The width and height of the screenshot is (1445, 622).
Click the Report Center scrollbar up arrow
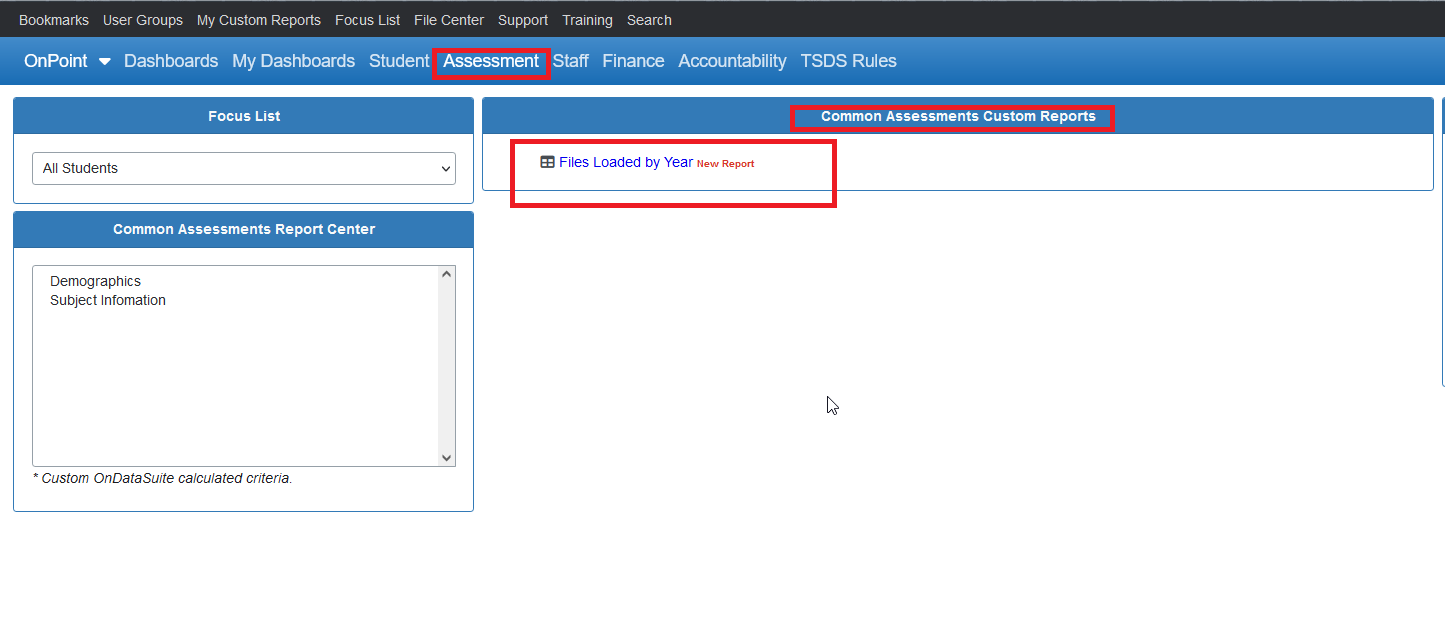[x=446, y=272]
